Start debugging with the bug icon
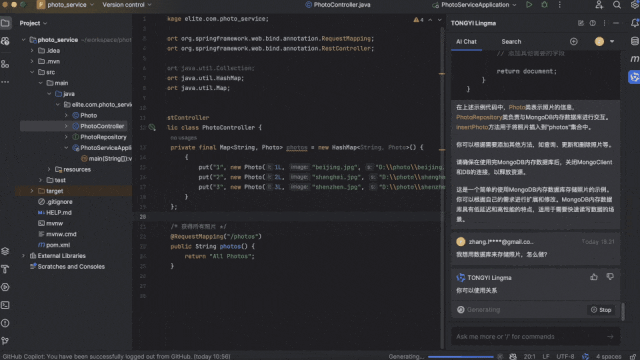This screenshot has height=360, width=640. [x=544, y=5]
